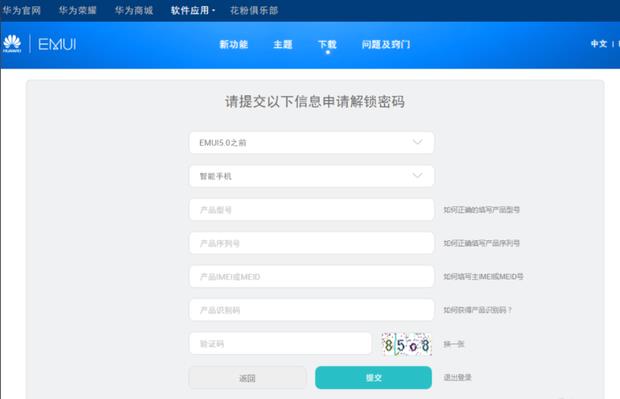Focus the 产品型号 input field

tap(312, 210)
